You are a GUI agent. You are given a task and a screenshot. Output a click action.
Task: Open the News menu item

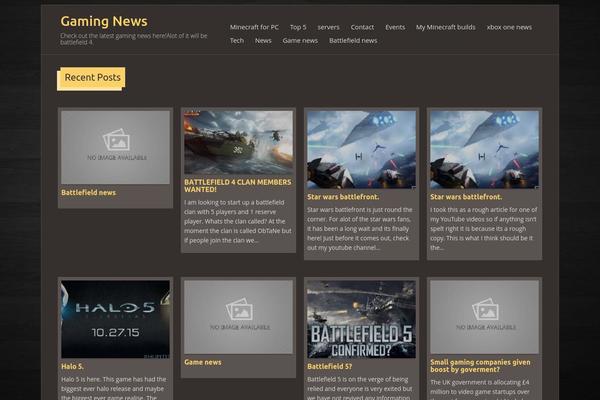pos(263,41)
